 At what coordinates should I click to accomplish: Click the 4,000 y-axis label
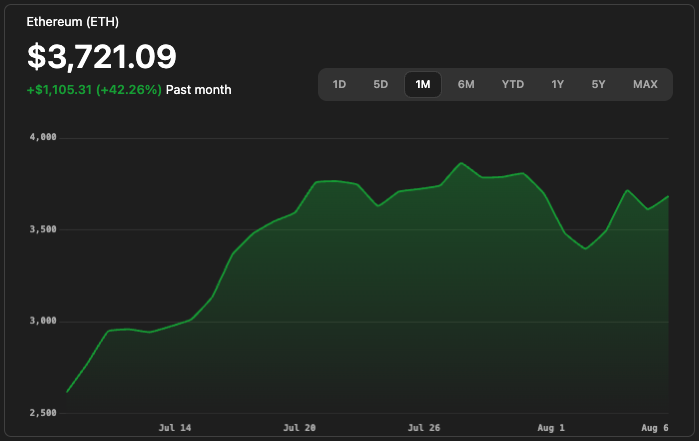coord(43,137)
